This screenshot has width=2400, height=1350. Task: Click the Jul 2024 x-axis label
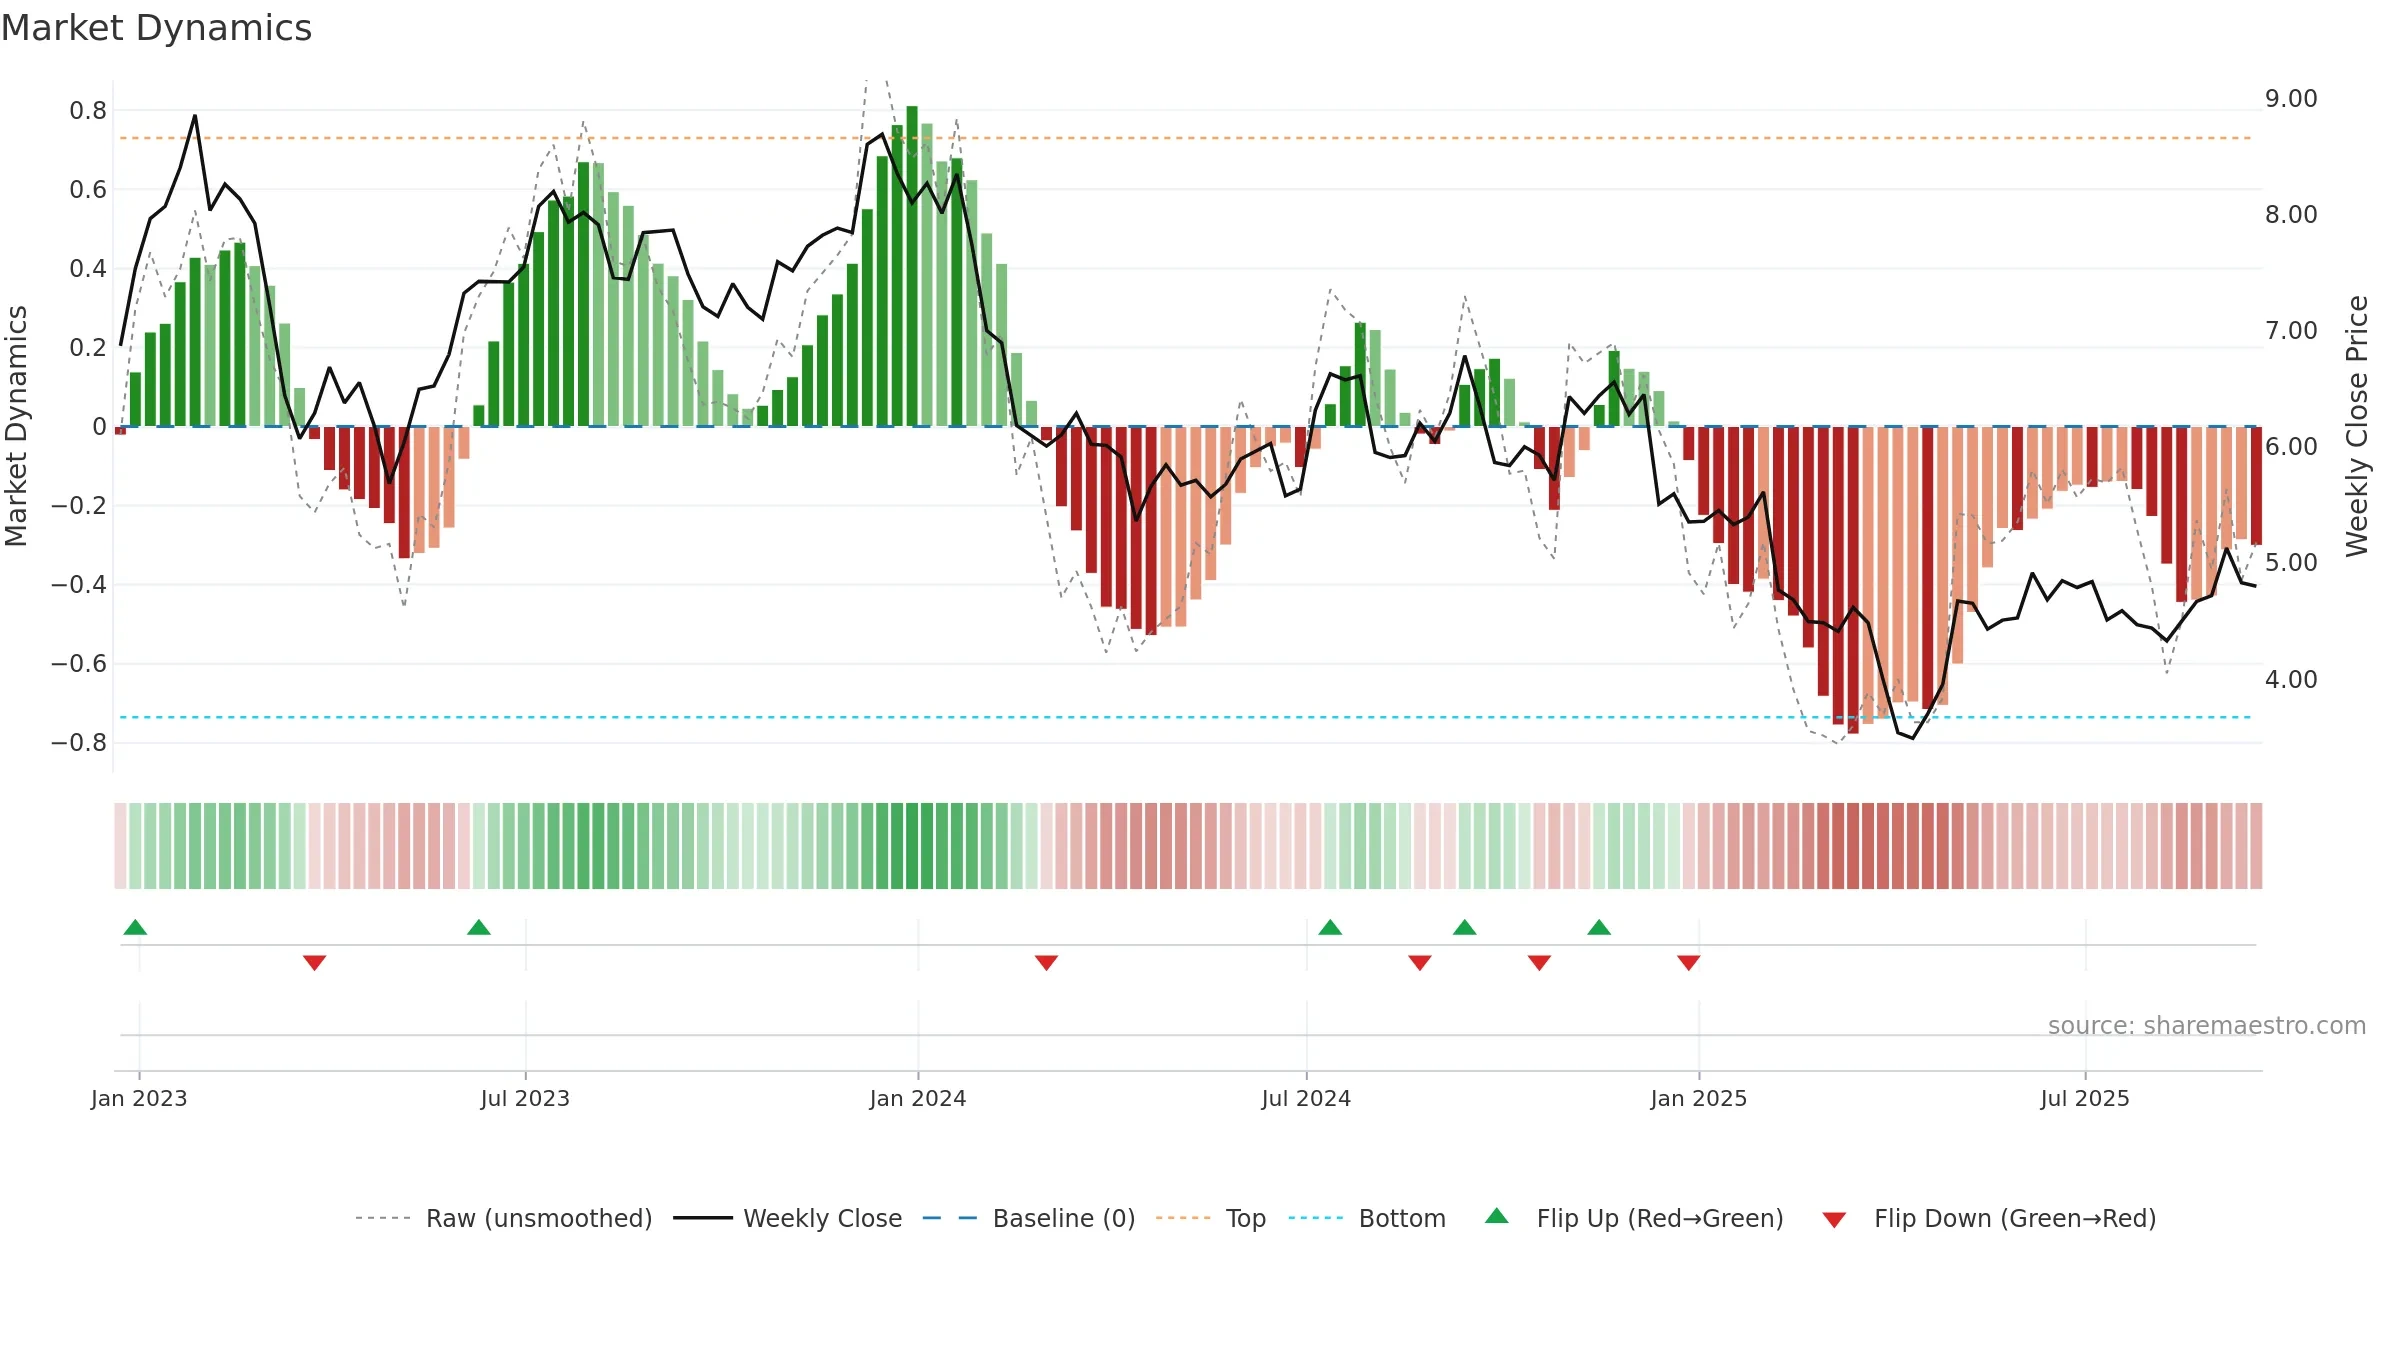(1306, 1098)
